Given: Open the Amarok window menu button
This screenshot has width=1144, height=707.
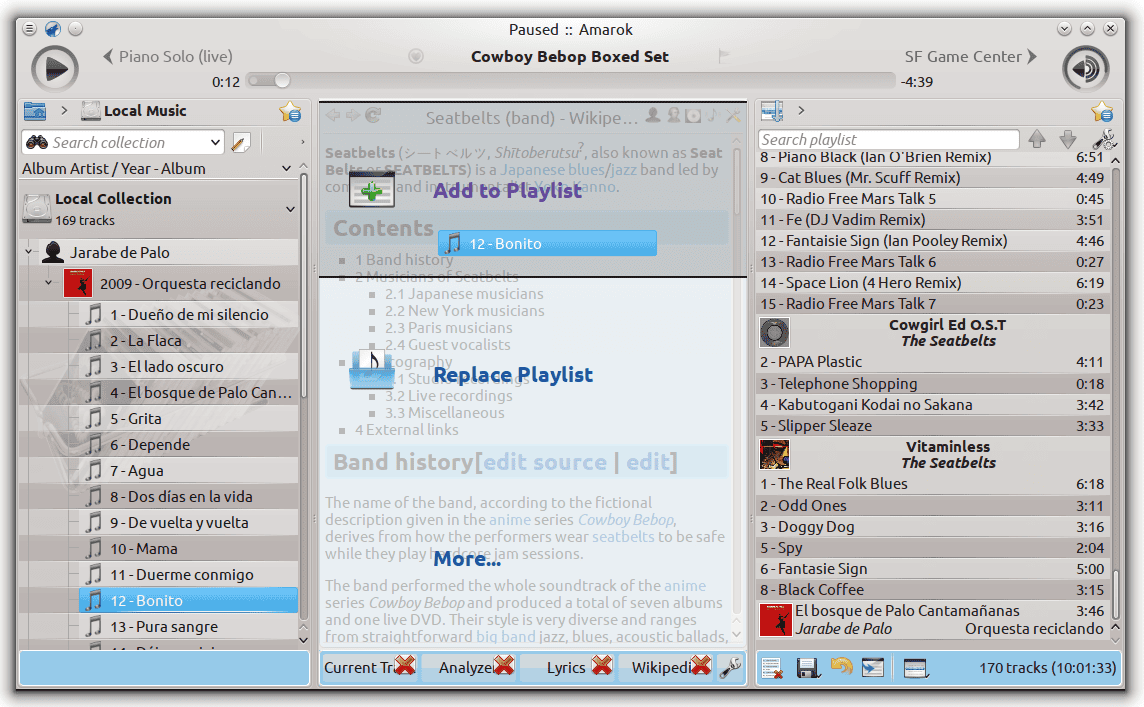Looking at the screenshot, I should click(29, 28).
